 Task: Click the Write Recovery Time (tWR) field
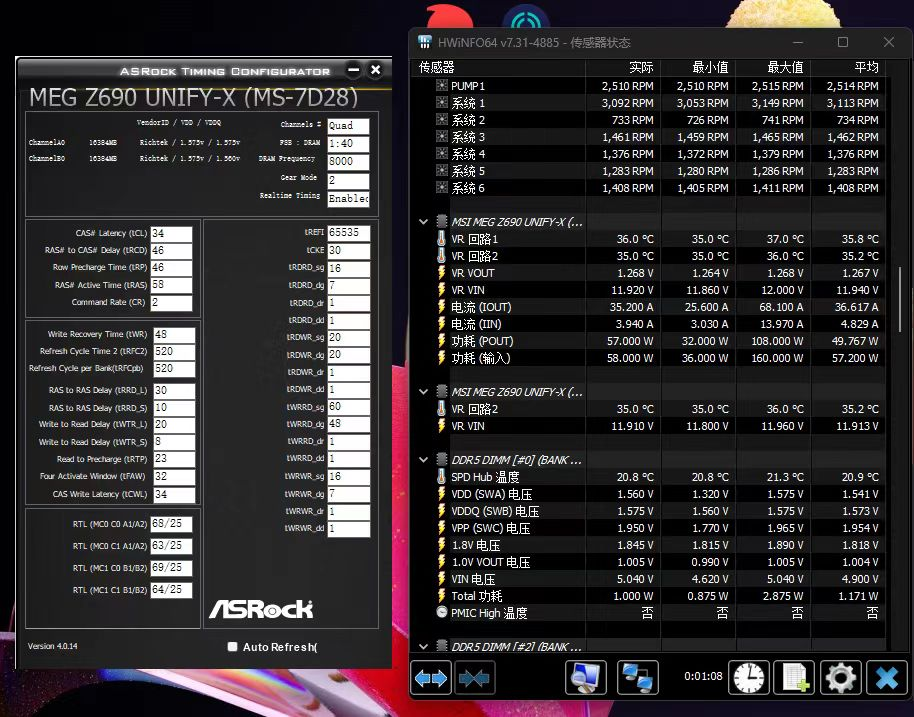[x=174, y=335]
